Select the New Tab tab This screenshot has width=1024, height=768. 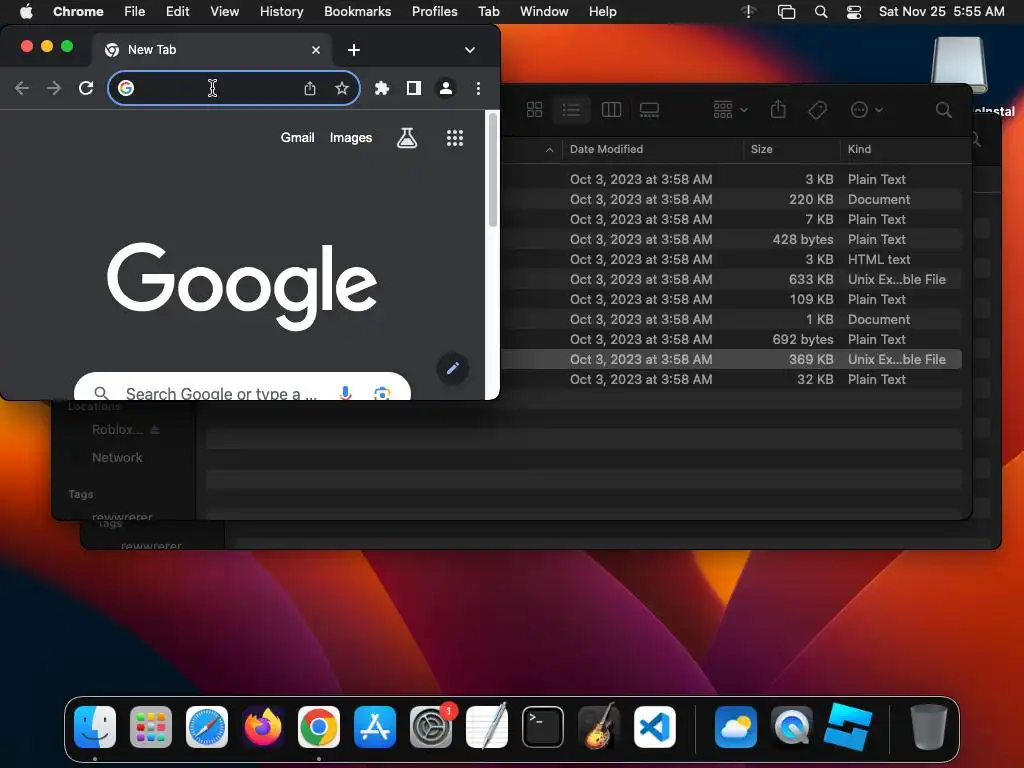pos(212,50)
